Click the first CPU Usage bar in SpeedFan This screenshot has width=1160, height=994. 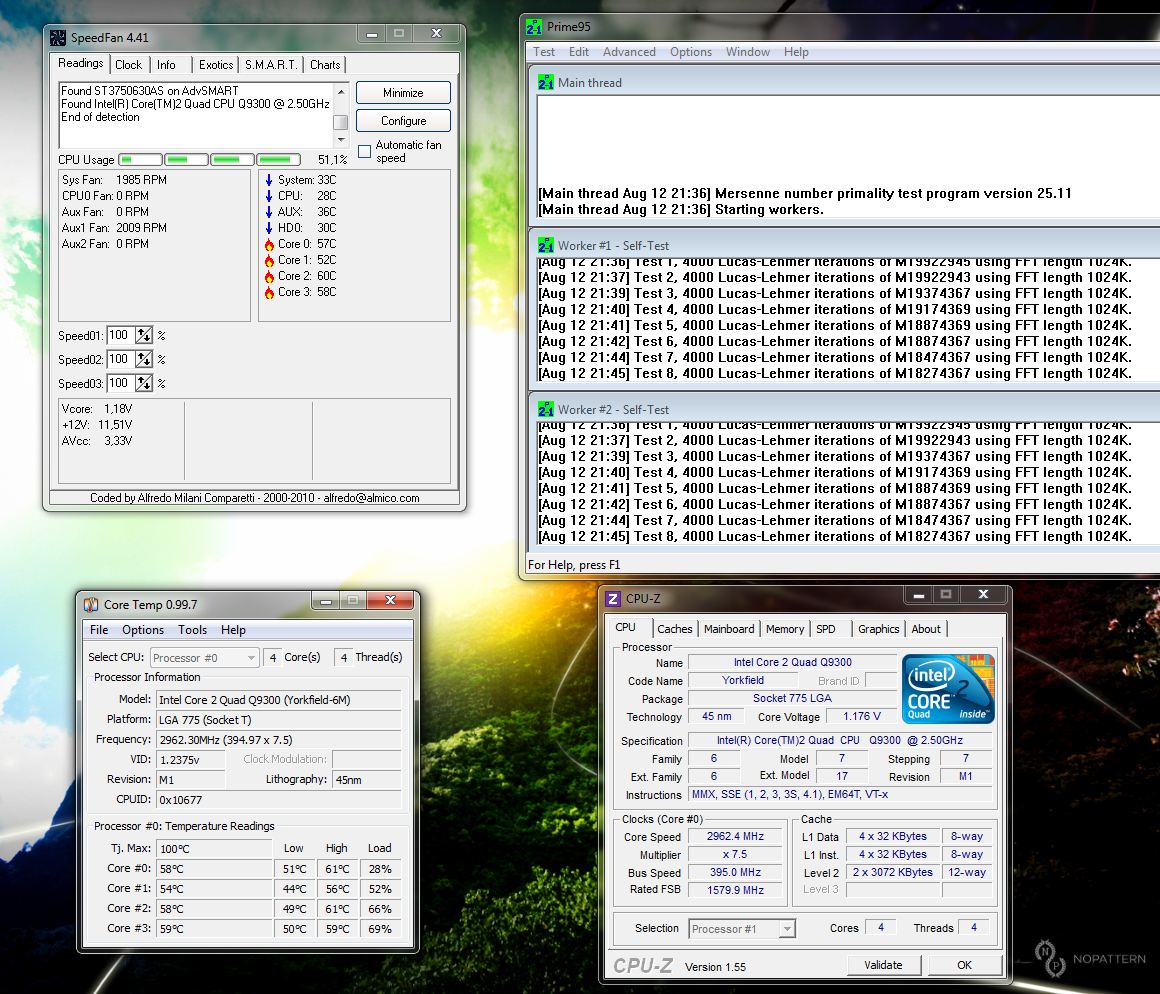[141, 160]
